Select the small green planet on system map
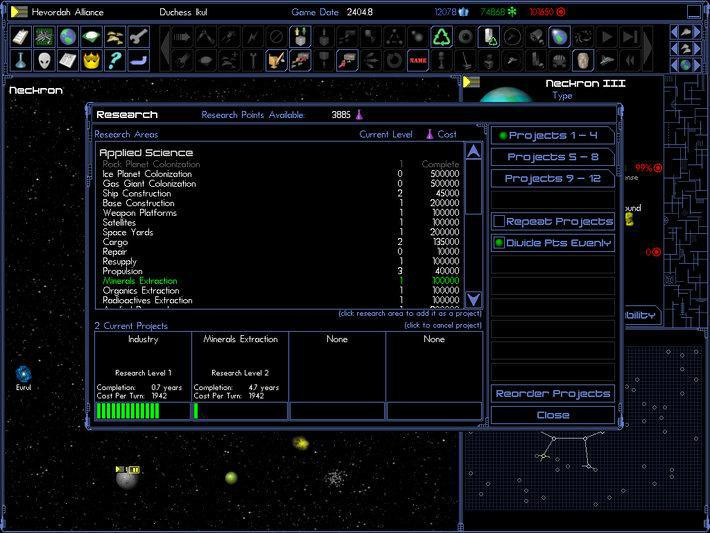Screen dimensions: 710x533 231,477
